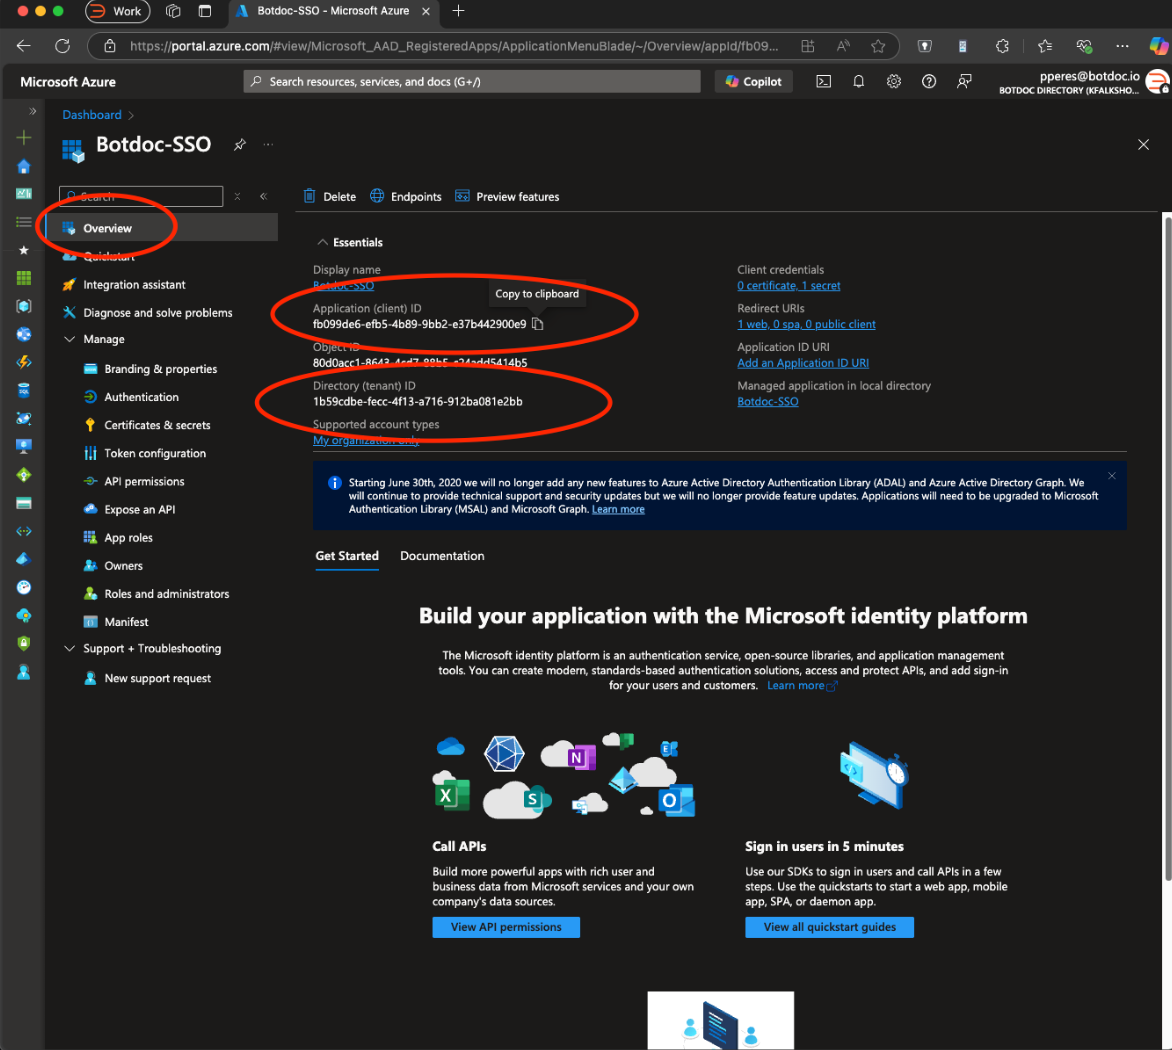Collapse the Manage menu group
Viewport: 1172px width, 1050px height.
70,340
